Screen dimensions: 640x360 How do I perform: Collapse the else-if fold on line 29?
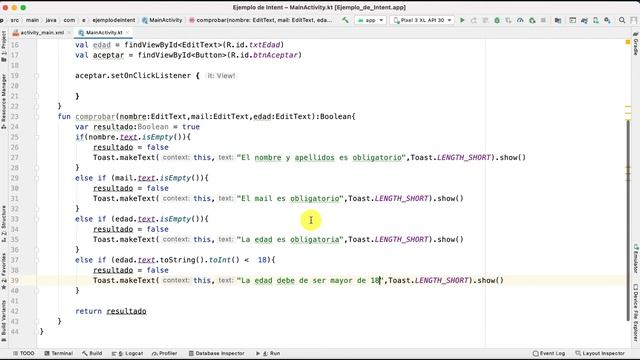(x=36, y=178)
